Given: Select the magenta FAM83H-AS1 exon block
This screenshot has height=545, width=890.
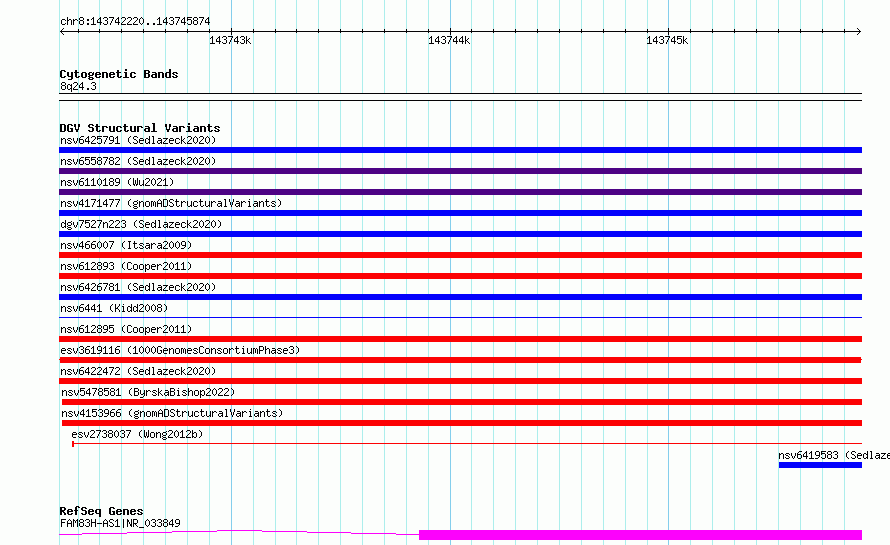Looking at the screenshot, I should coord(640,535).
